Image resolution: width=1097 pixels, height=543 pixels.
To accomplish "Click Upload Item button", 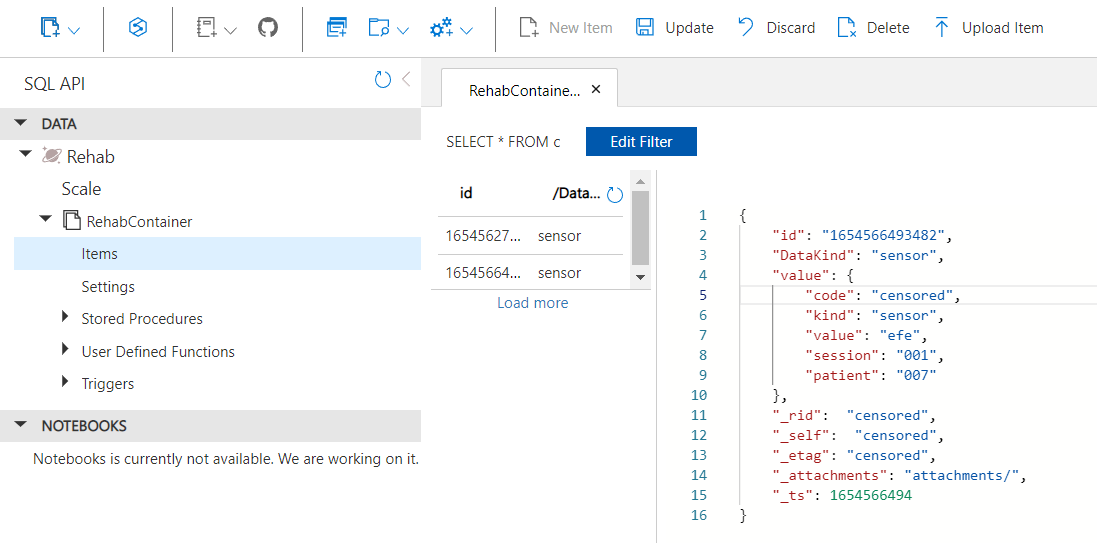I will pyautogui.click(x=989, y=28).
